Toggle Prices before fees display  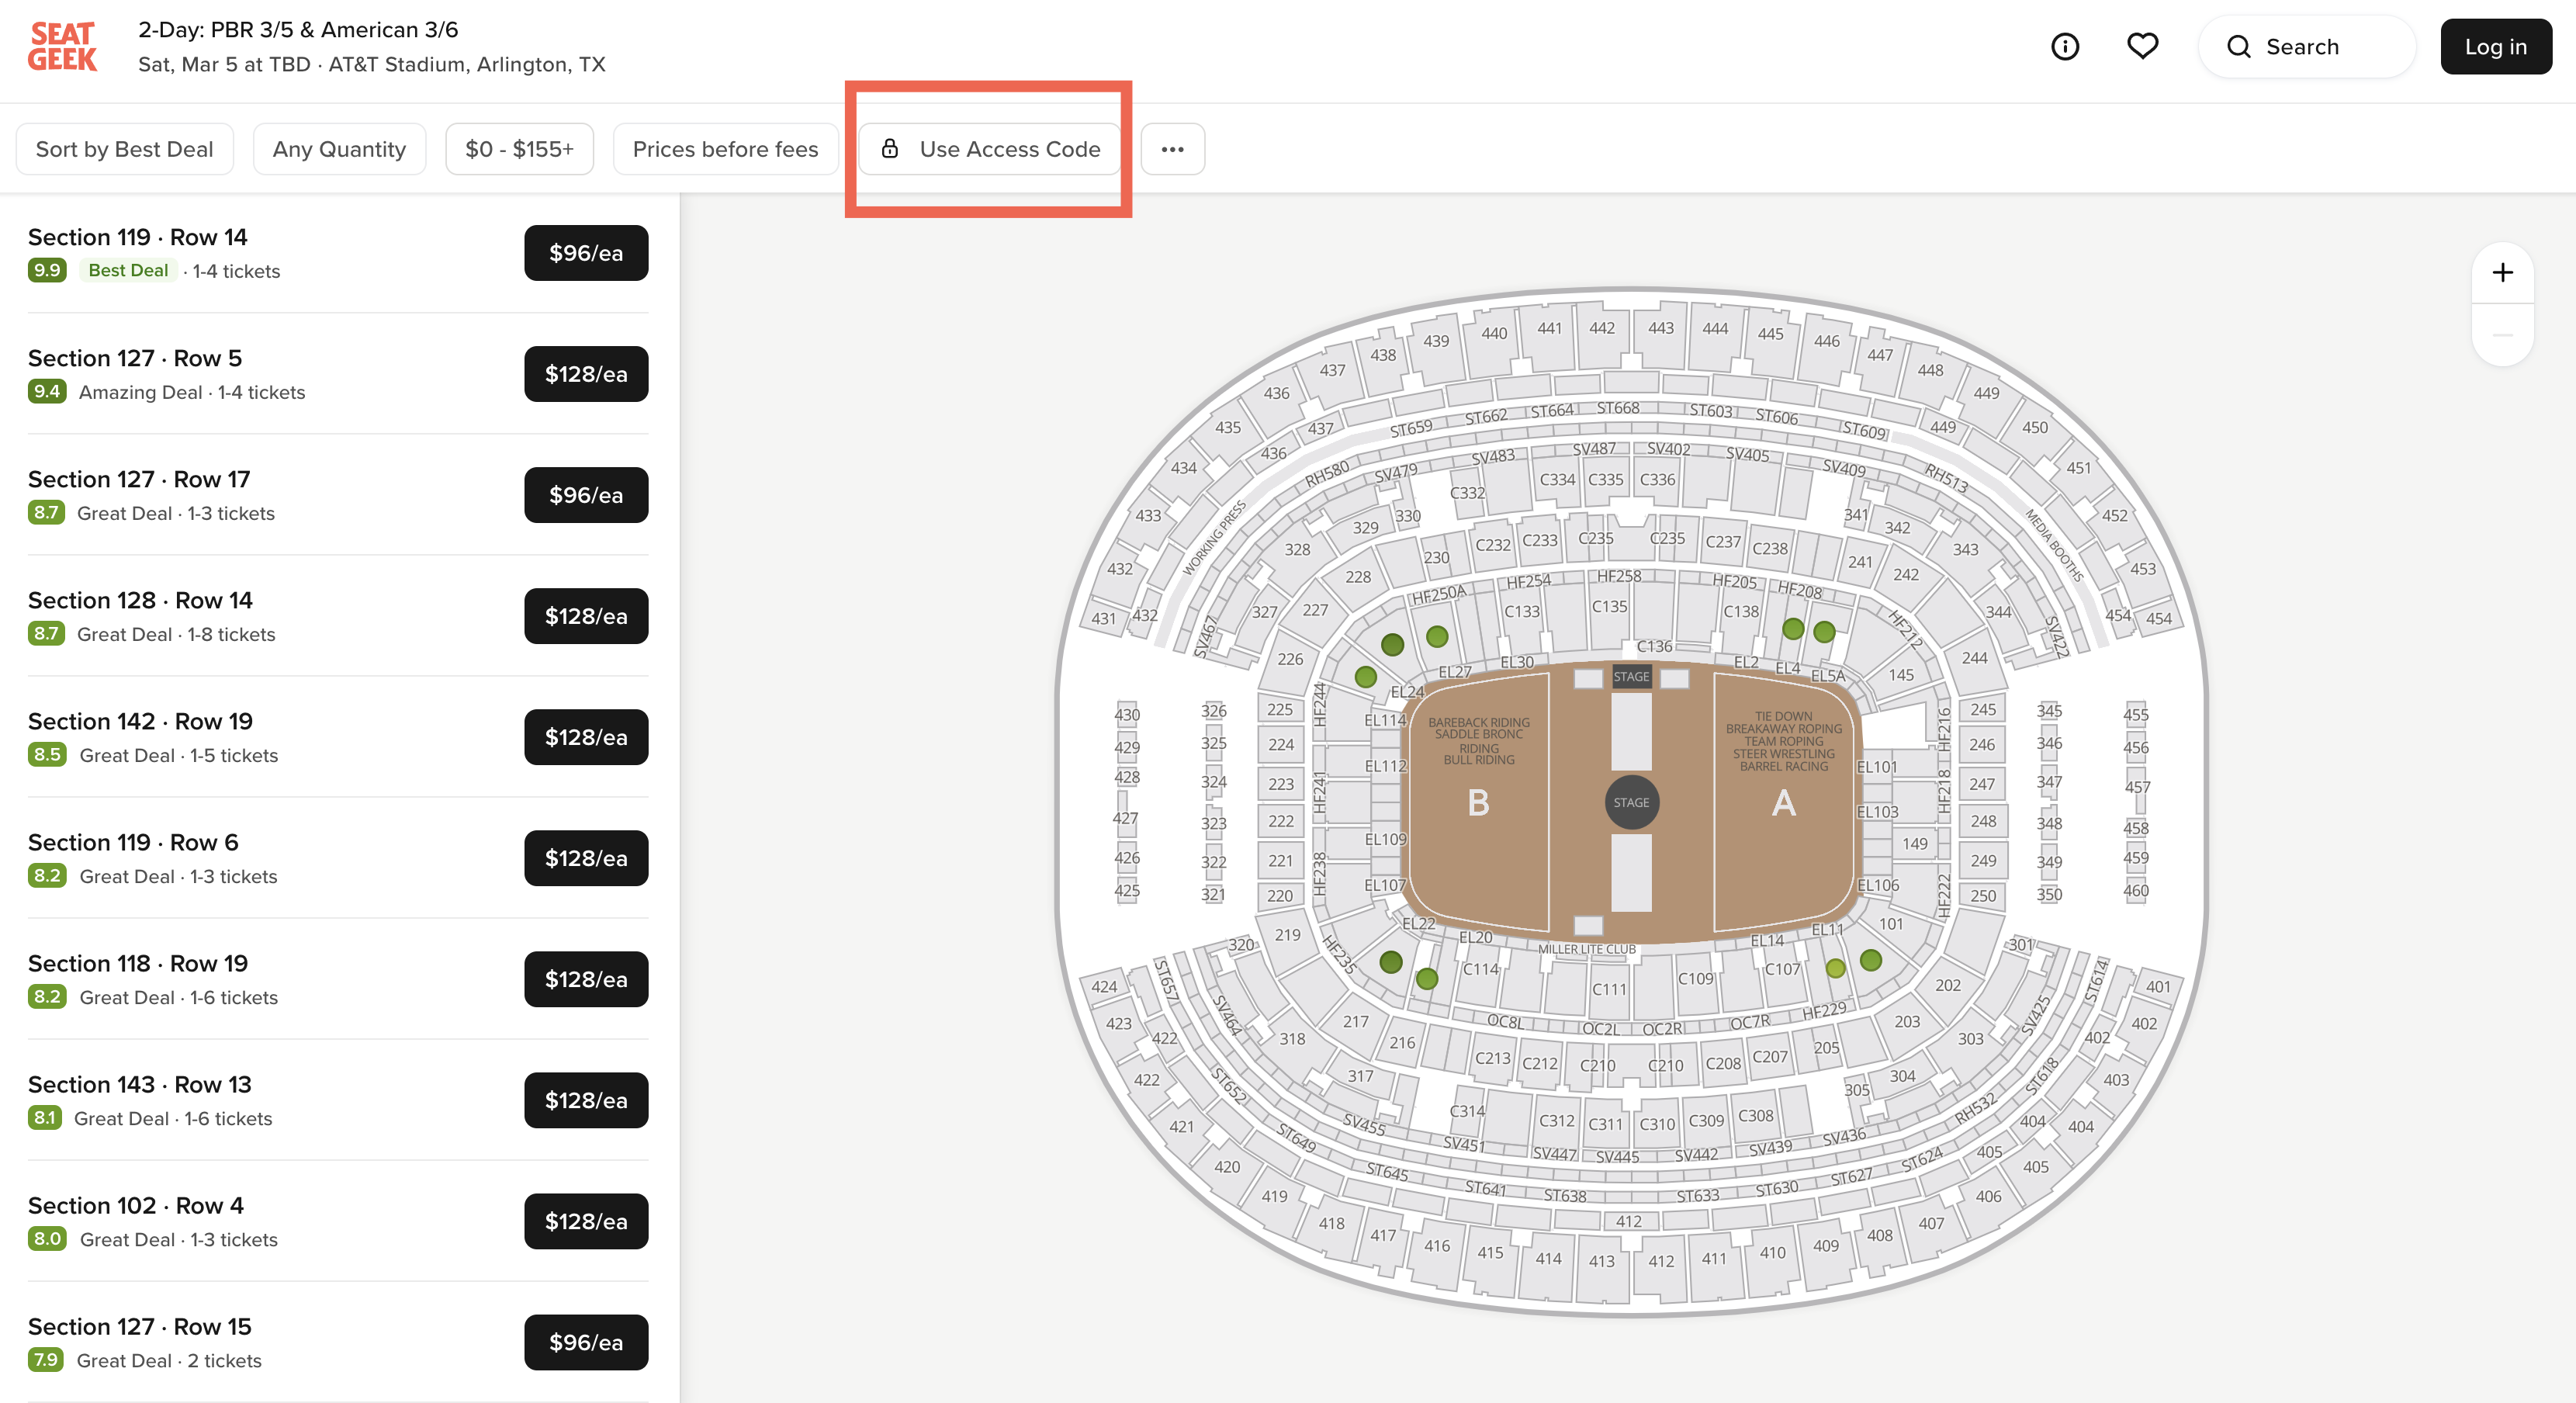point(724,148)
